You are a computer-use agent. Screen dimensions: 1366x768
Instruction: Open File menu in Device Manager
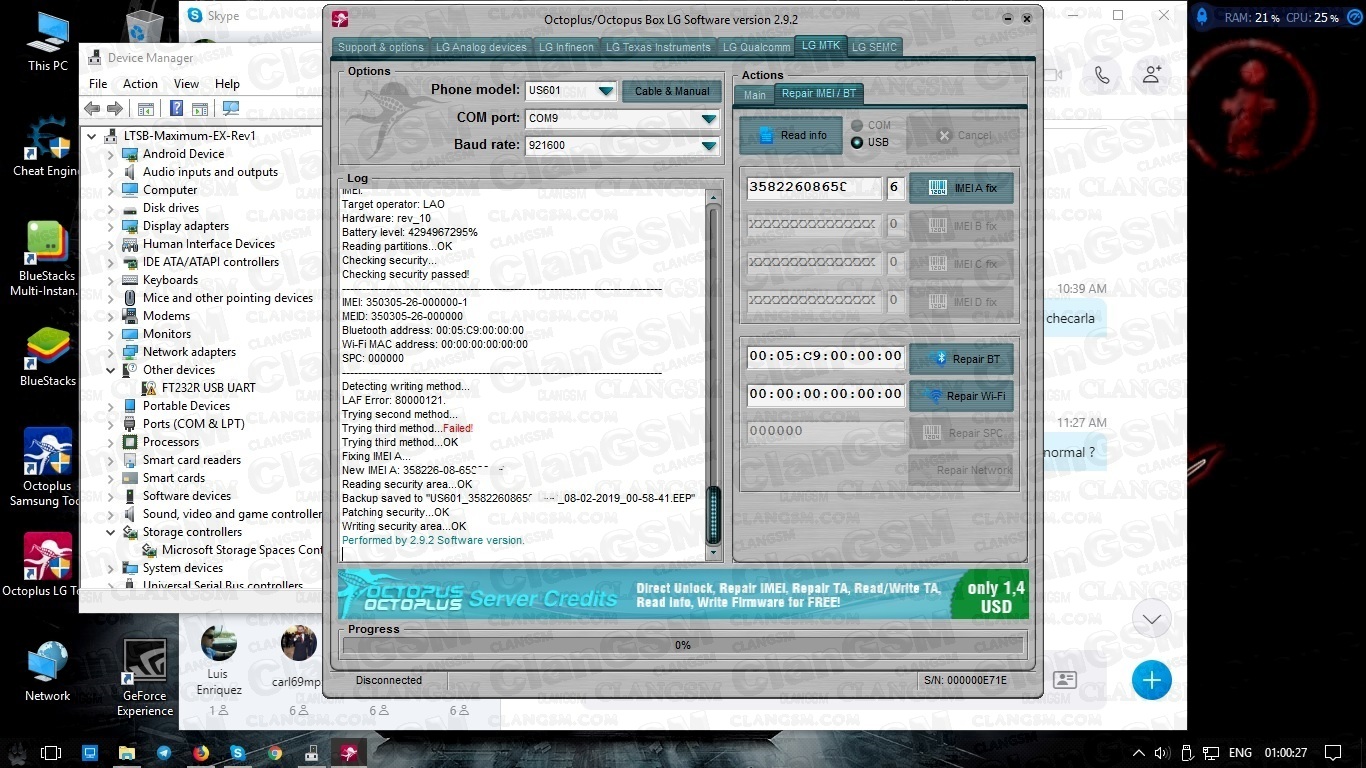click(x=98, y=84)
